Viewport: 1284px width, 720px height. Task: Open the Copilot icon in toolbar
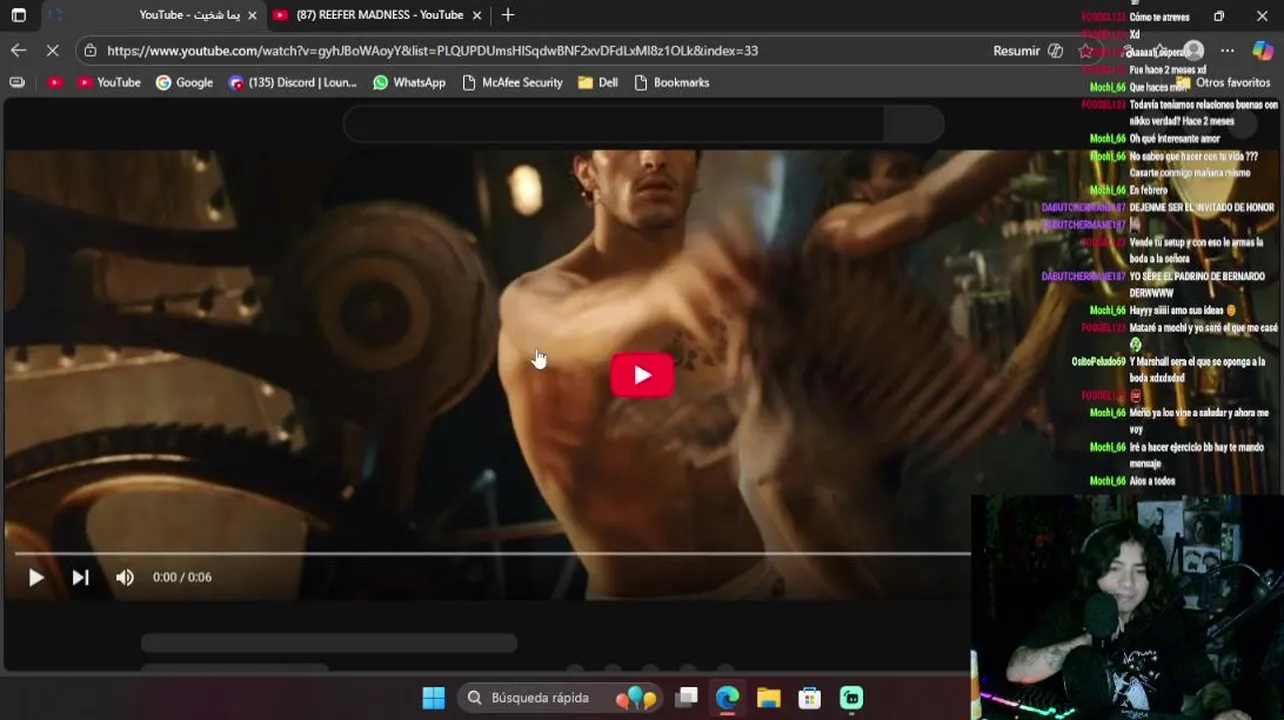(1262, 50)
